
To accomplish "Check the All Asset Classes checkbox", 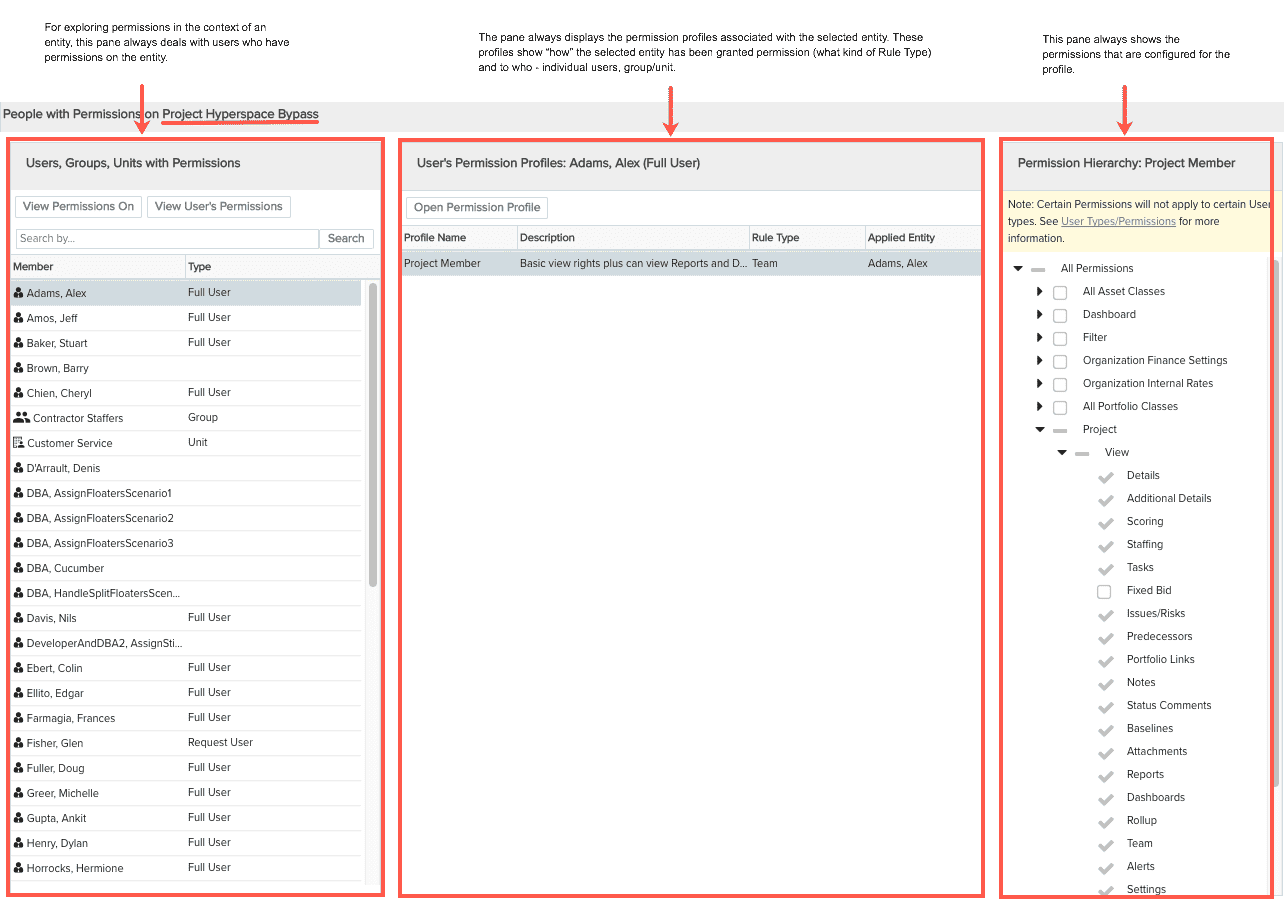I will (x=1059, y=292).
